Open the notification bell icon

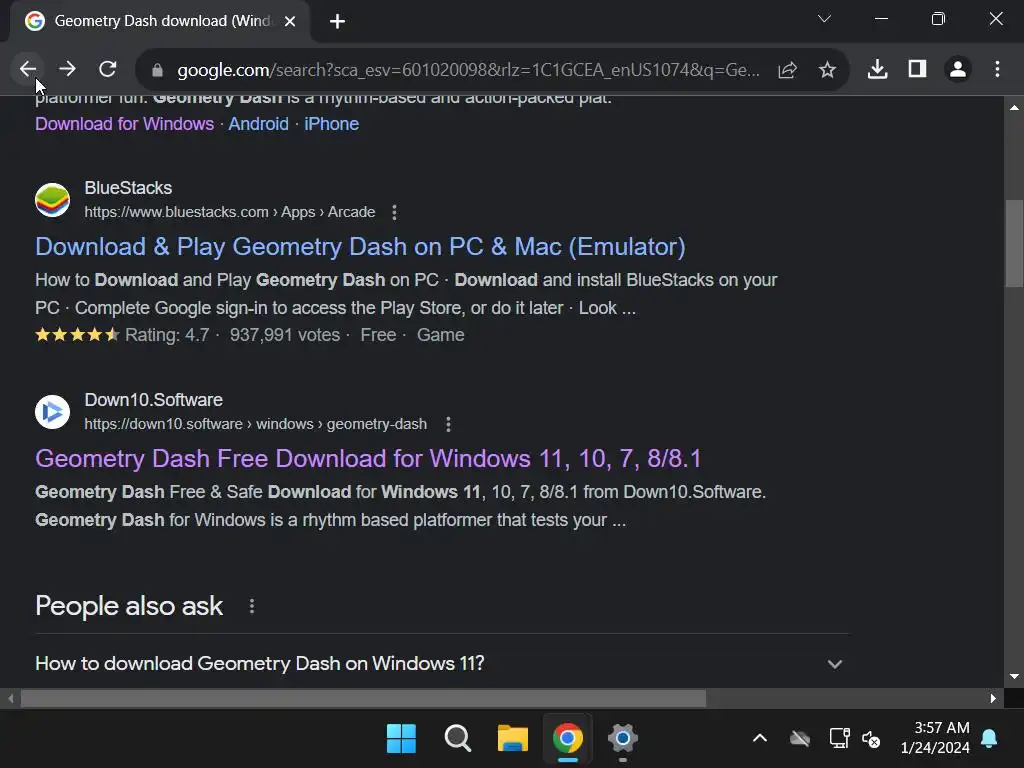(989, 739)
